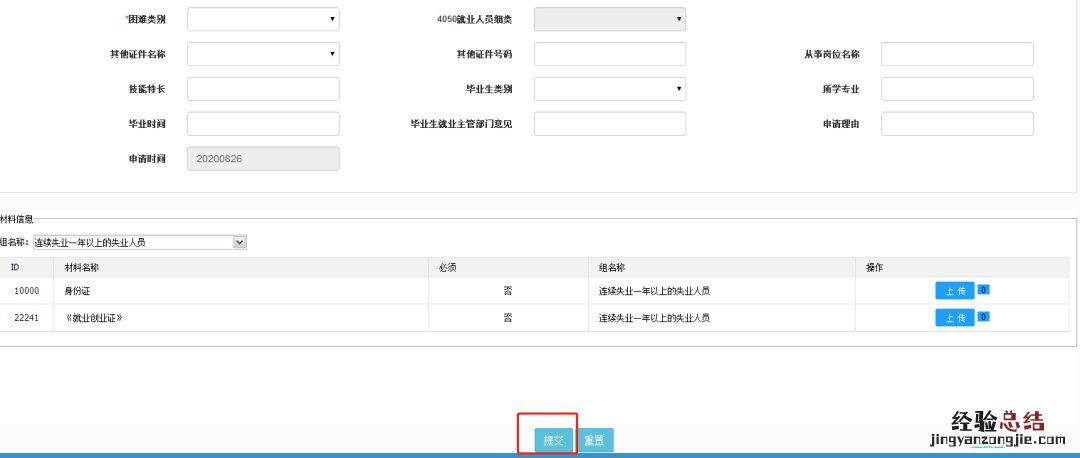This screenshot has height=458, width=1080.
Task: Click material ID 10000 in the table
Action: tap(27, 291)
